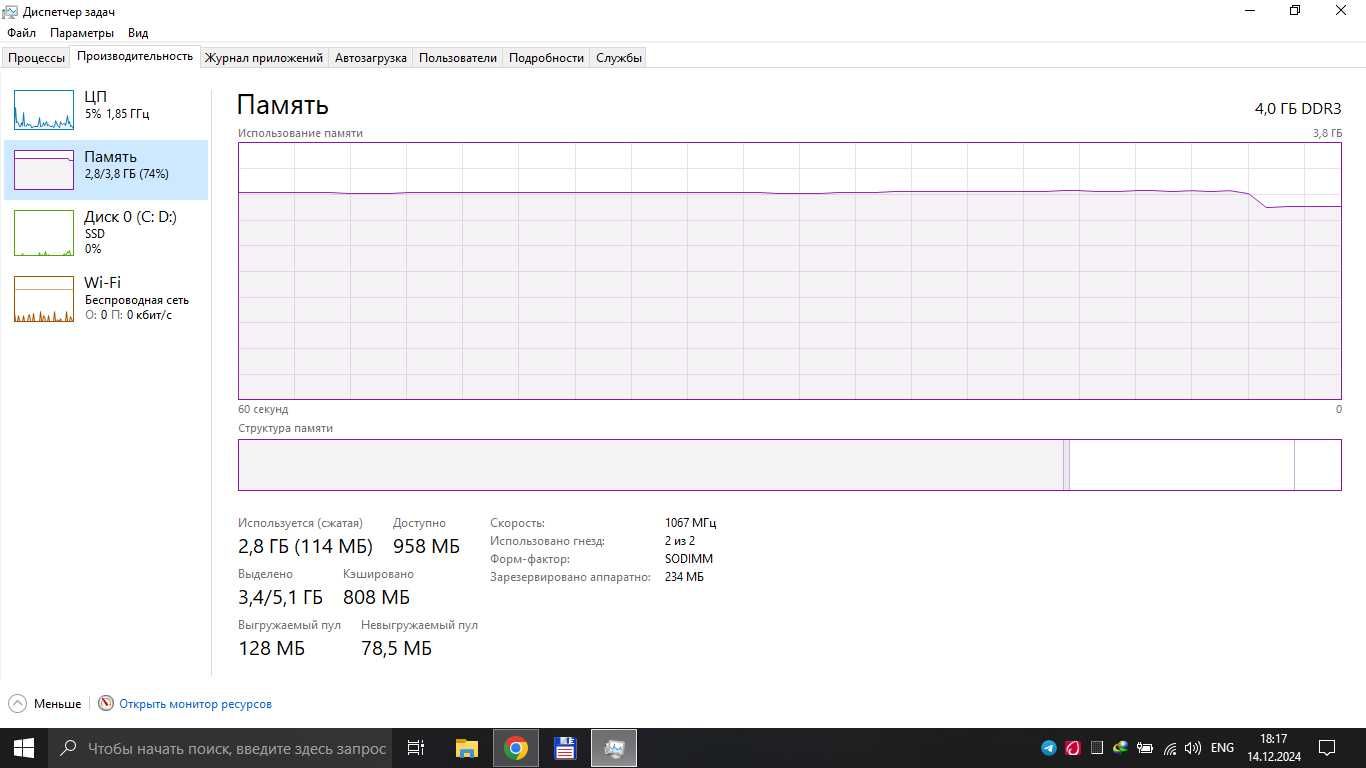The image size is (1366, 768).
Task: Open the notification center icon
Action: (1327, 748)
